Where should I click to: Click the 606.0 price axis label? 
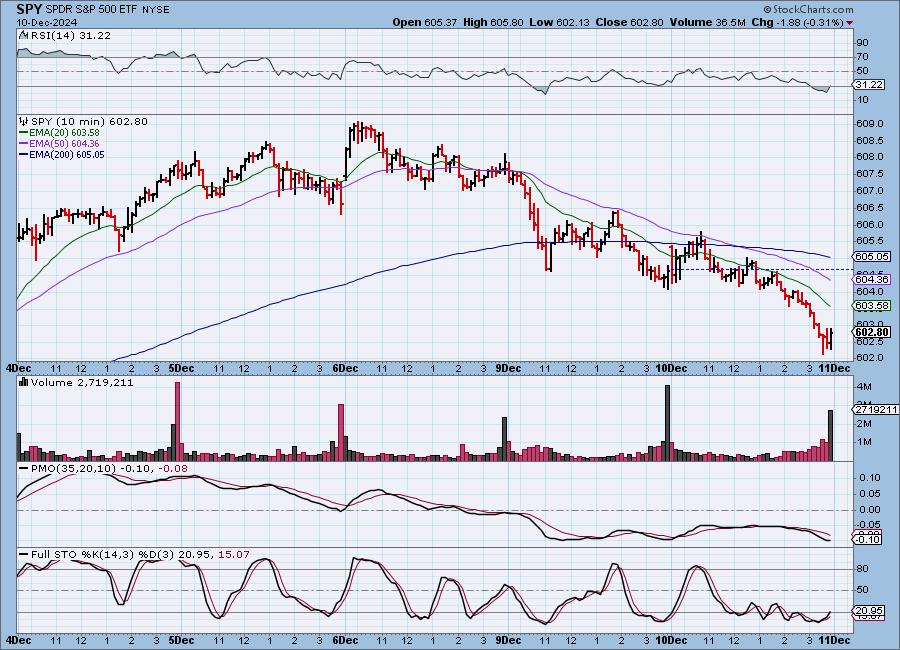869,225
